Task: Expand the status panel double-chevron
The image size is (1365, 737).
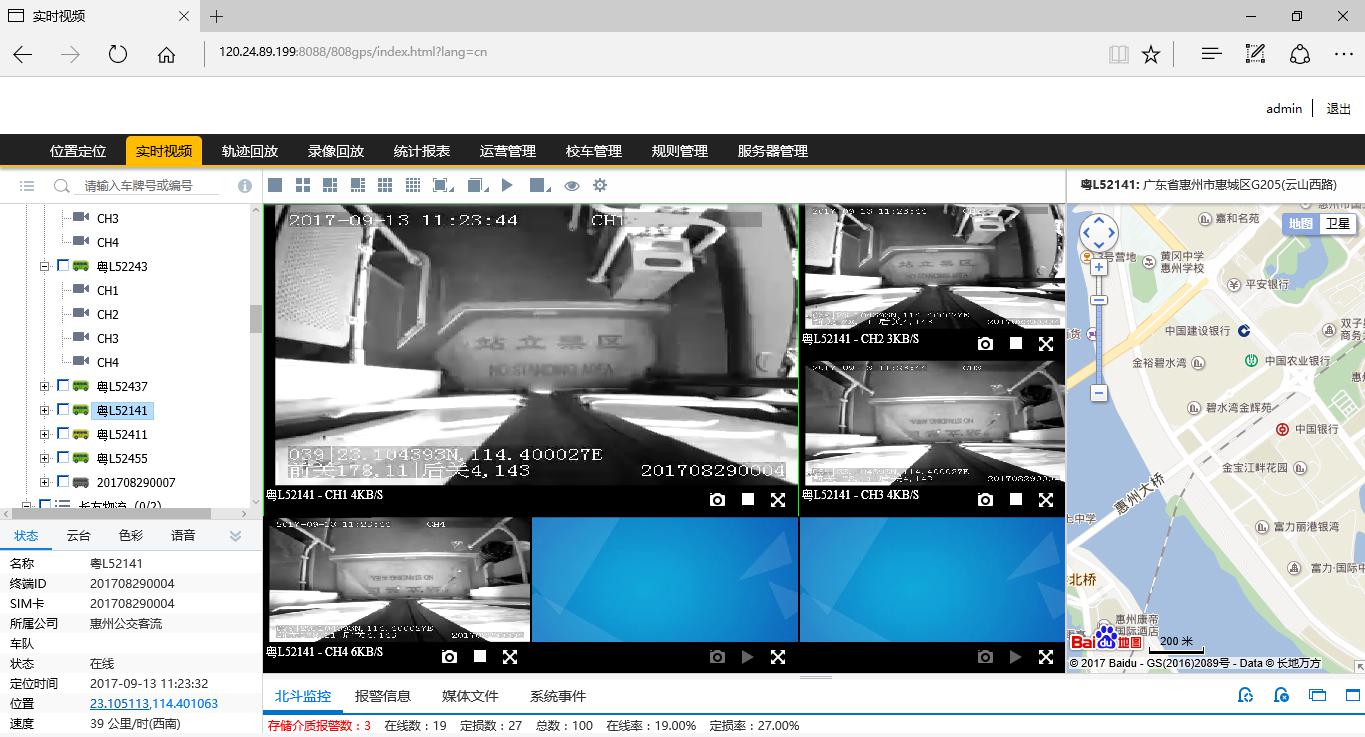Action: [235, 536]
